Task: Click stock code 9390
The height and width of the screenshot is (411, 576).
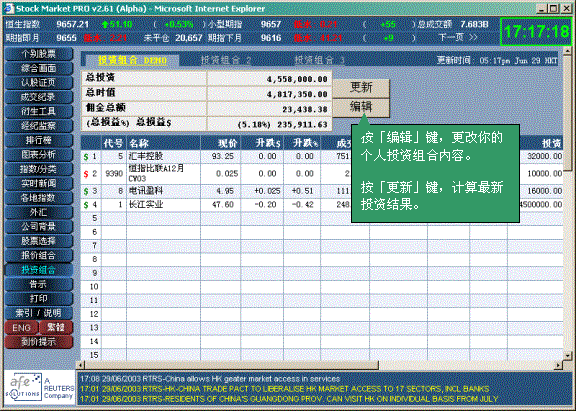Action: (114, 173)
